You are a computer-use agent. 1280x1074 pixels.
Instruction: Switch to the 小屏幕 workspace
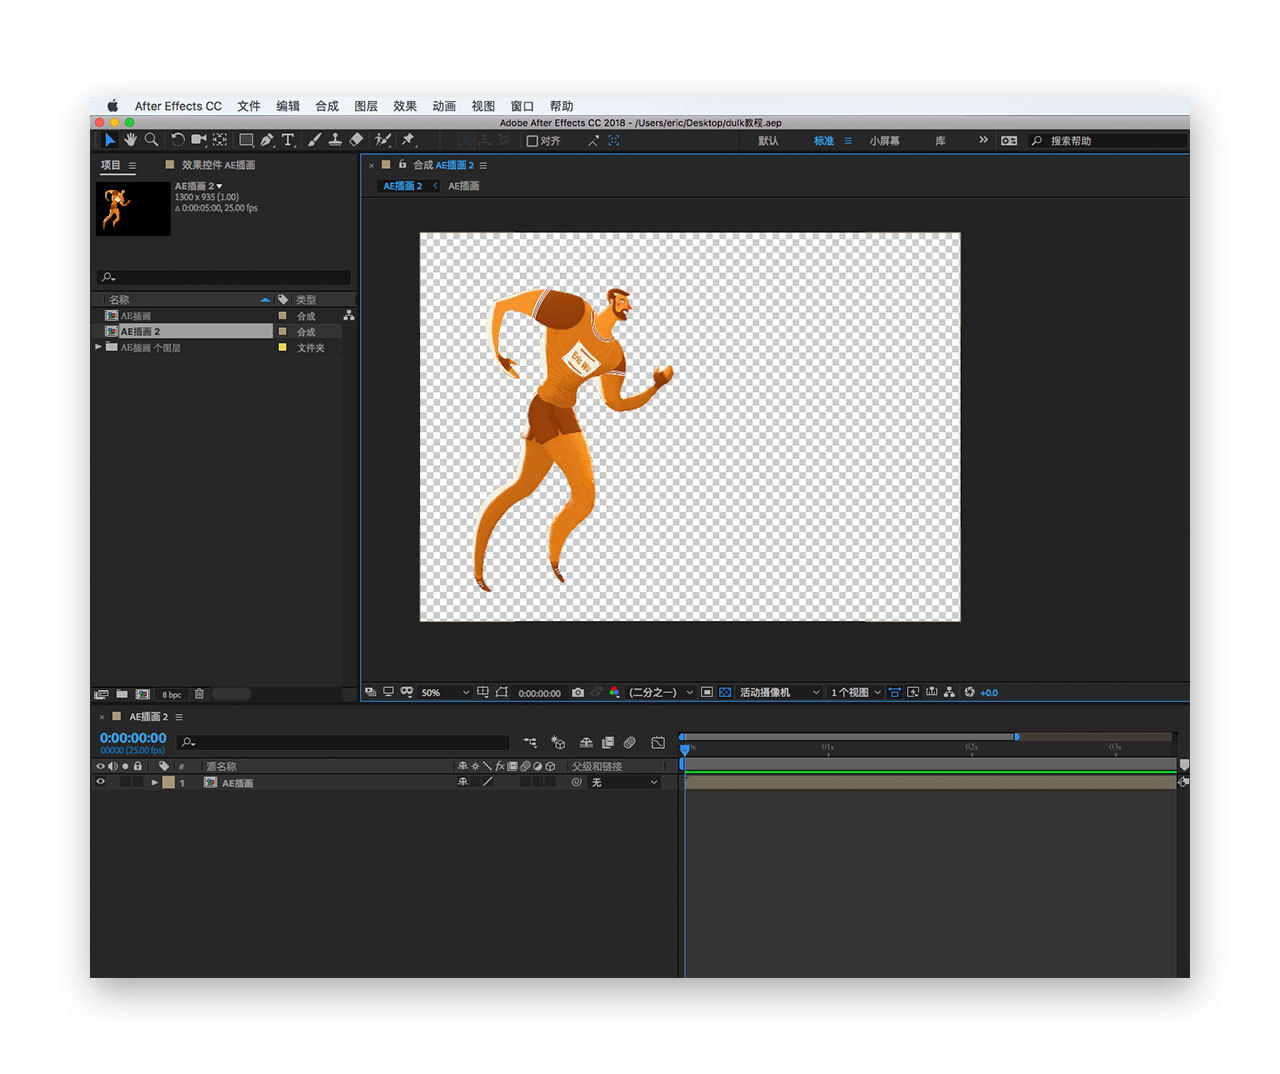click(x=884, y=141)
